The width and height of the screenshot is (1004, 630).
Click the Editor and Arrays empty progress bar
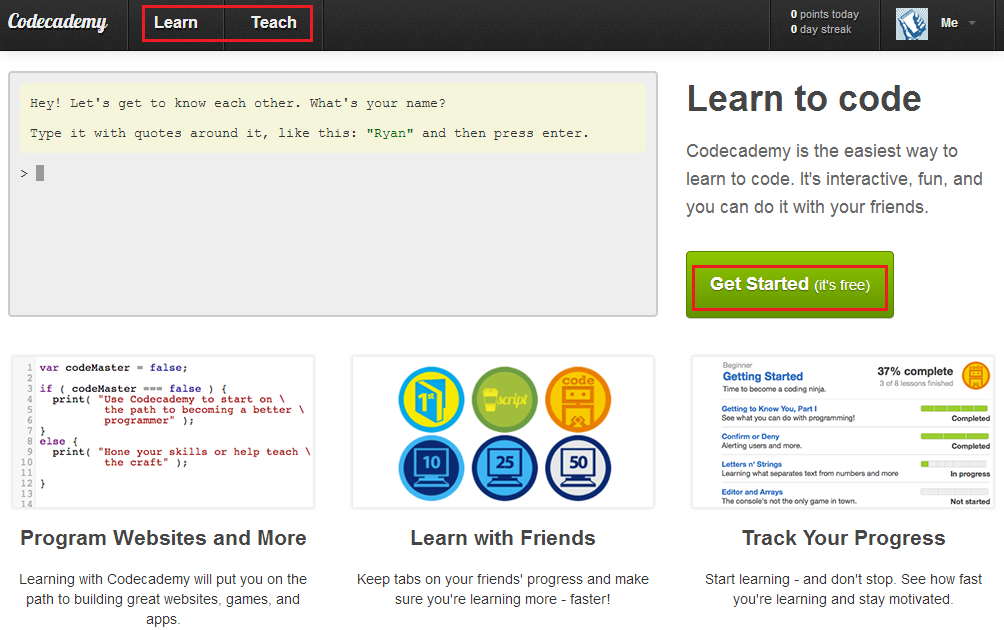(x=954, y=492)
